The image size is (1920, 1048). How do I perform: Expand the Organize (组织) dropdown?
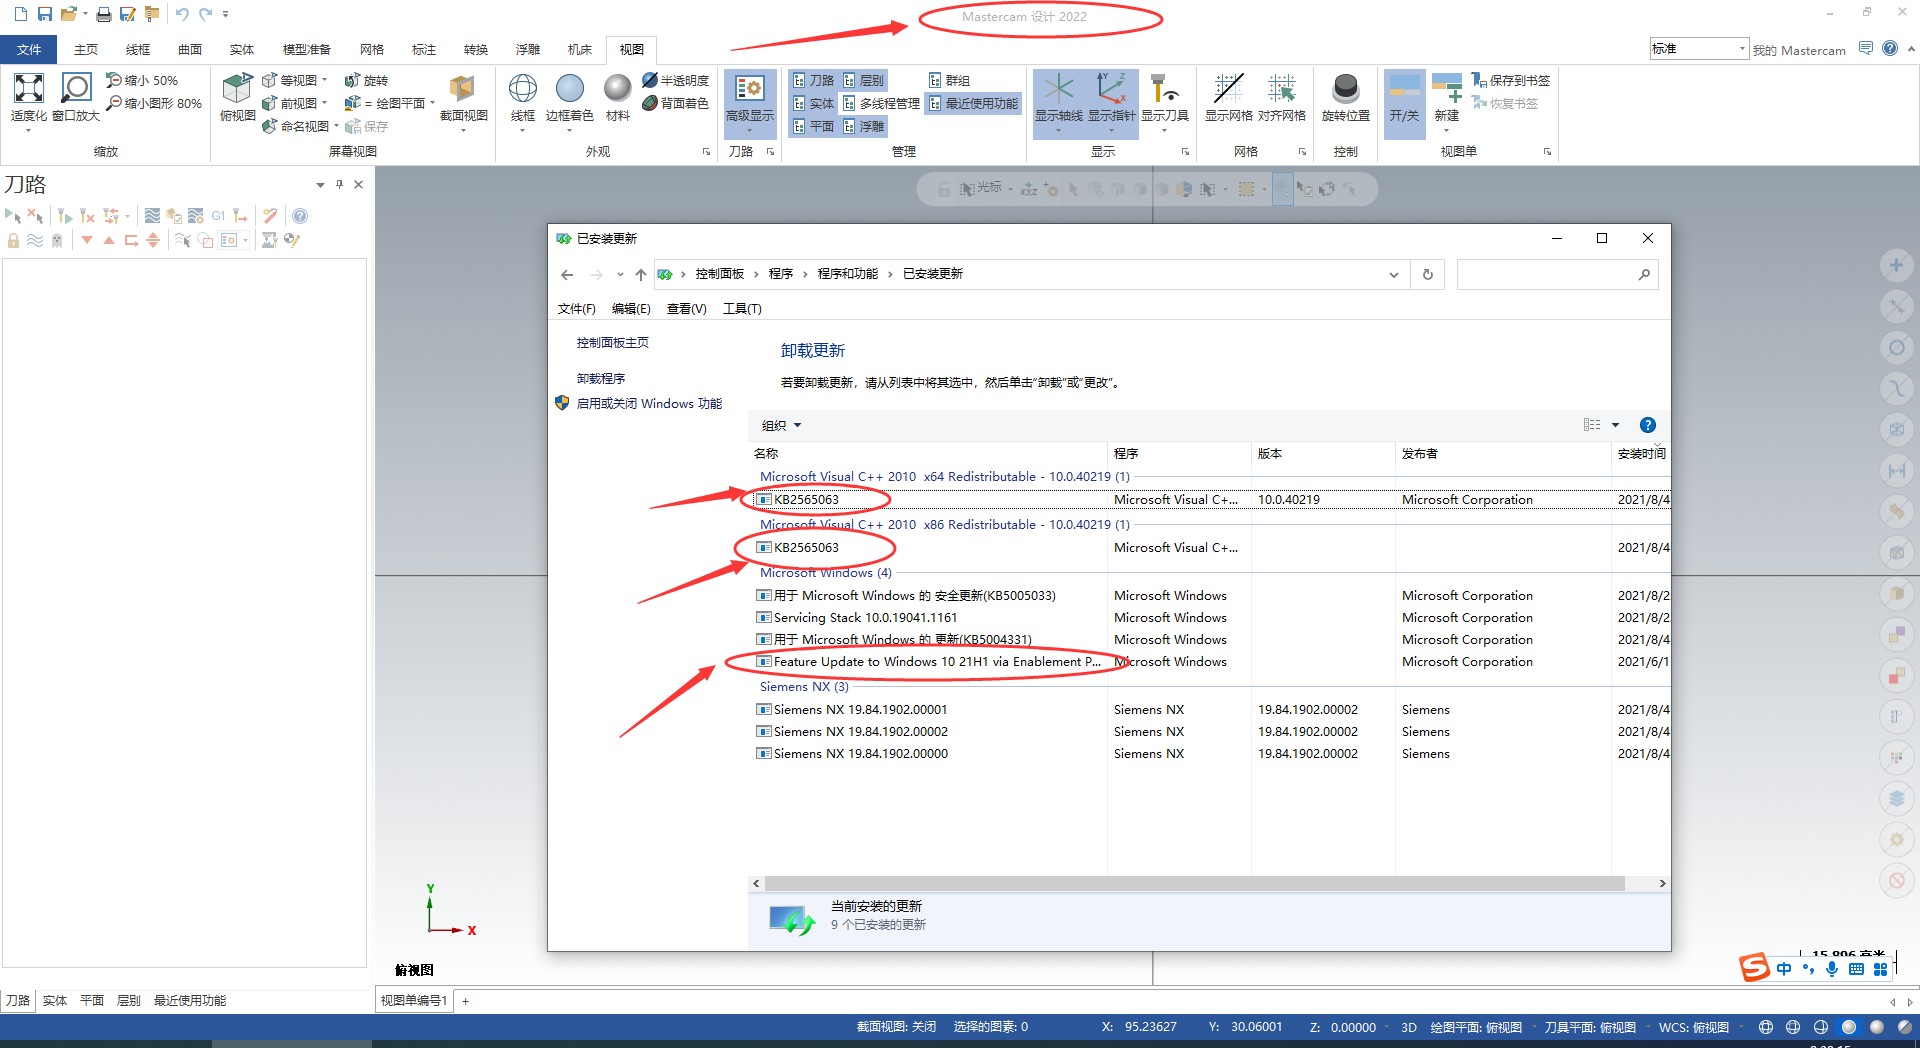click(782, 425)
